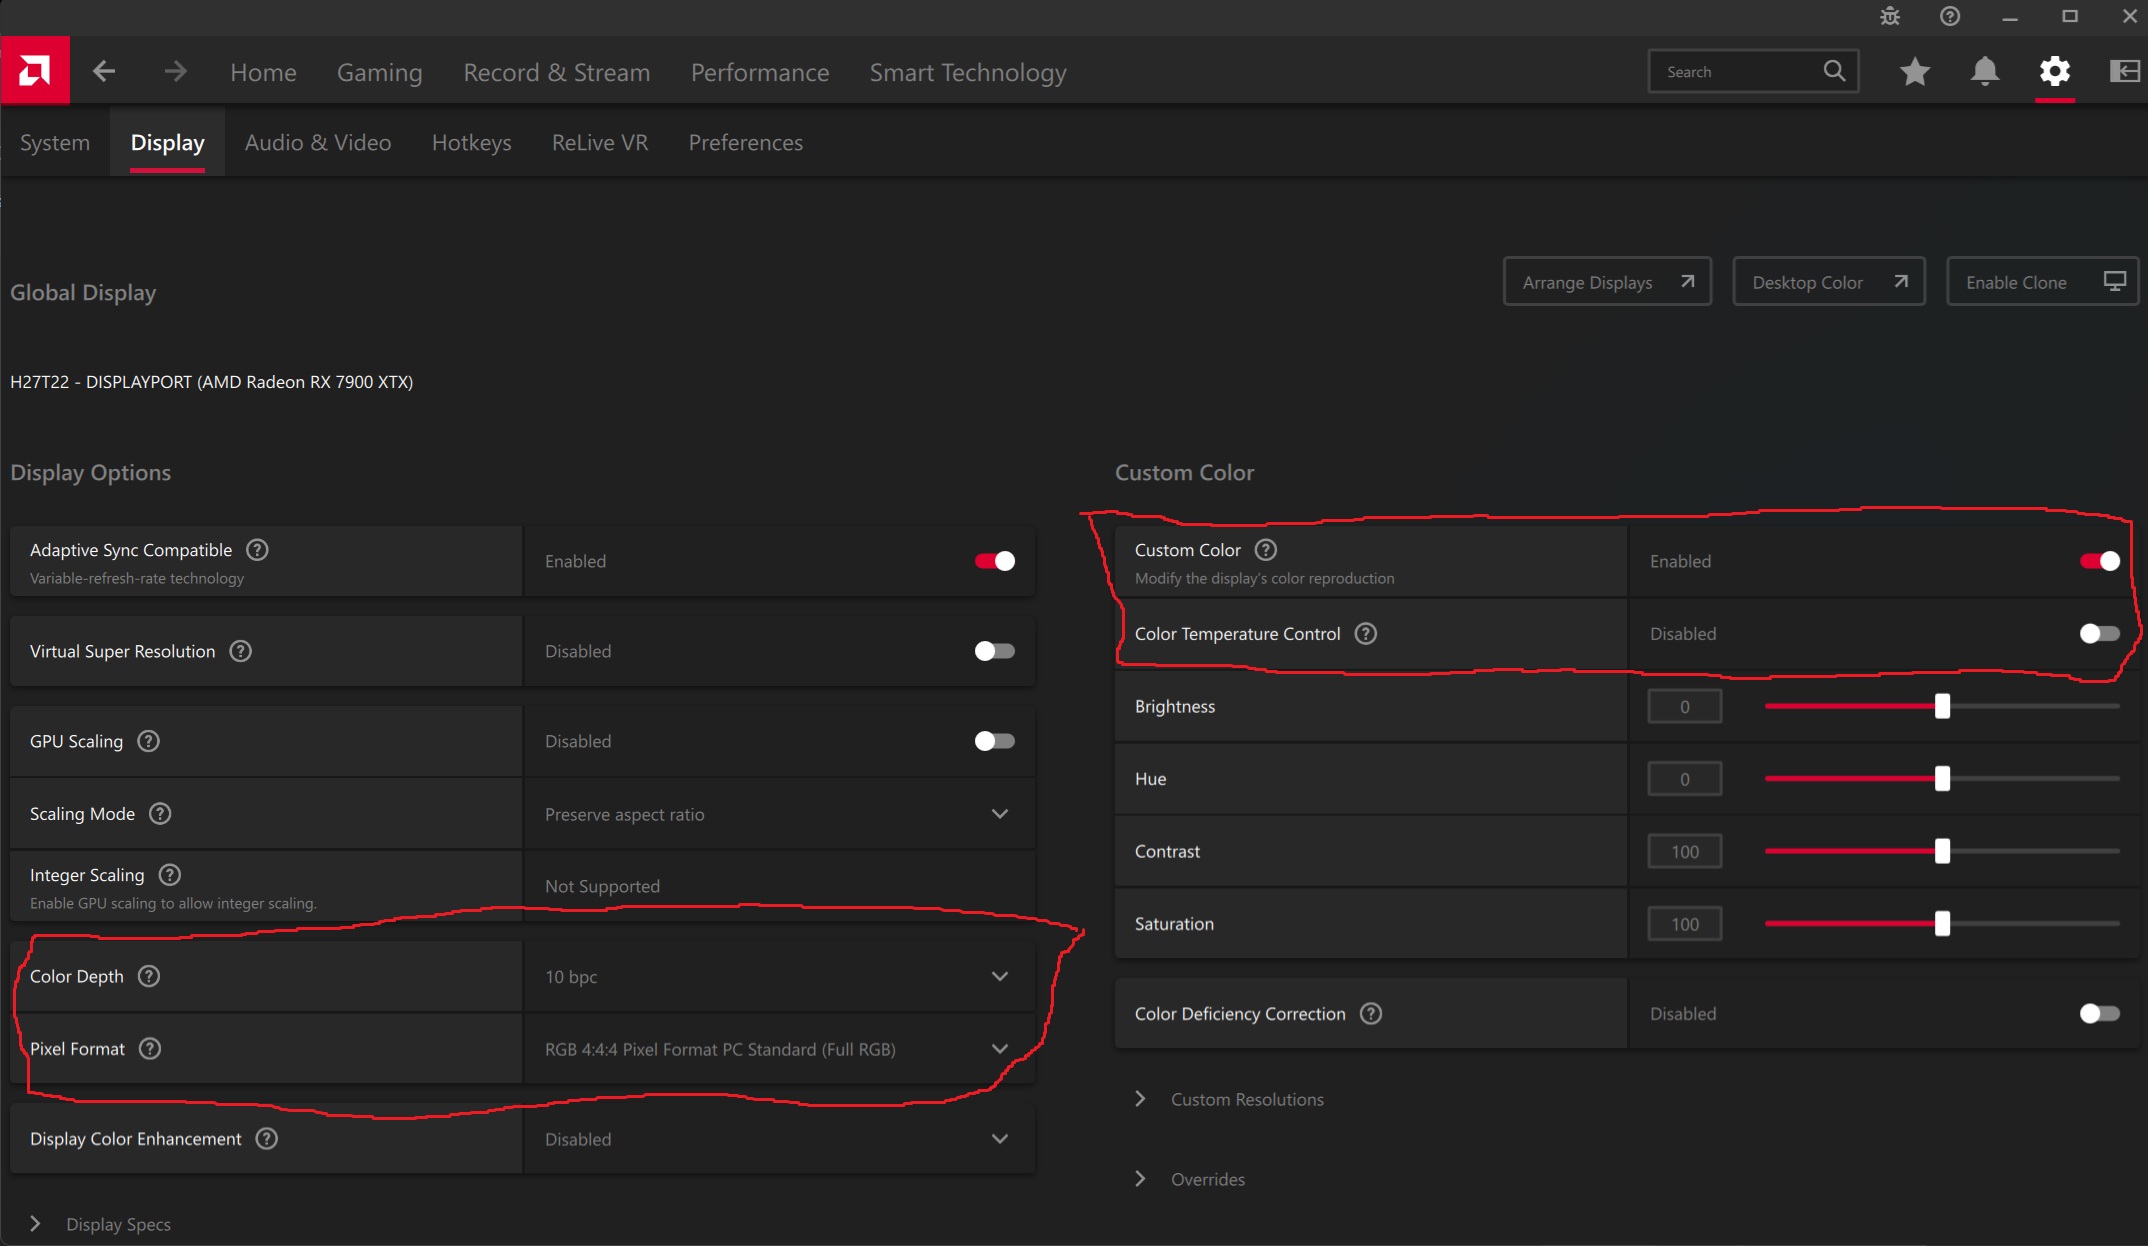Show help for Adaptive Sync Compatible
Screen dimensions: 2148x1246
[x=257, y=550]
